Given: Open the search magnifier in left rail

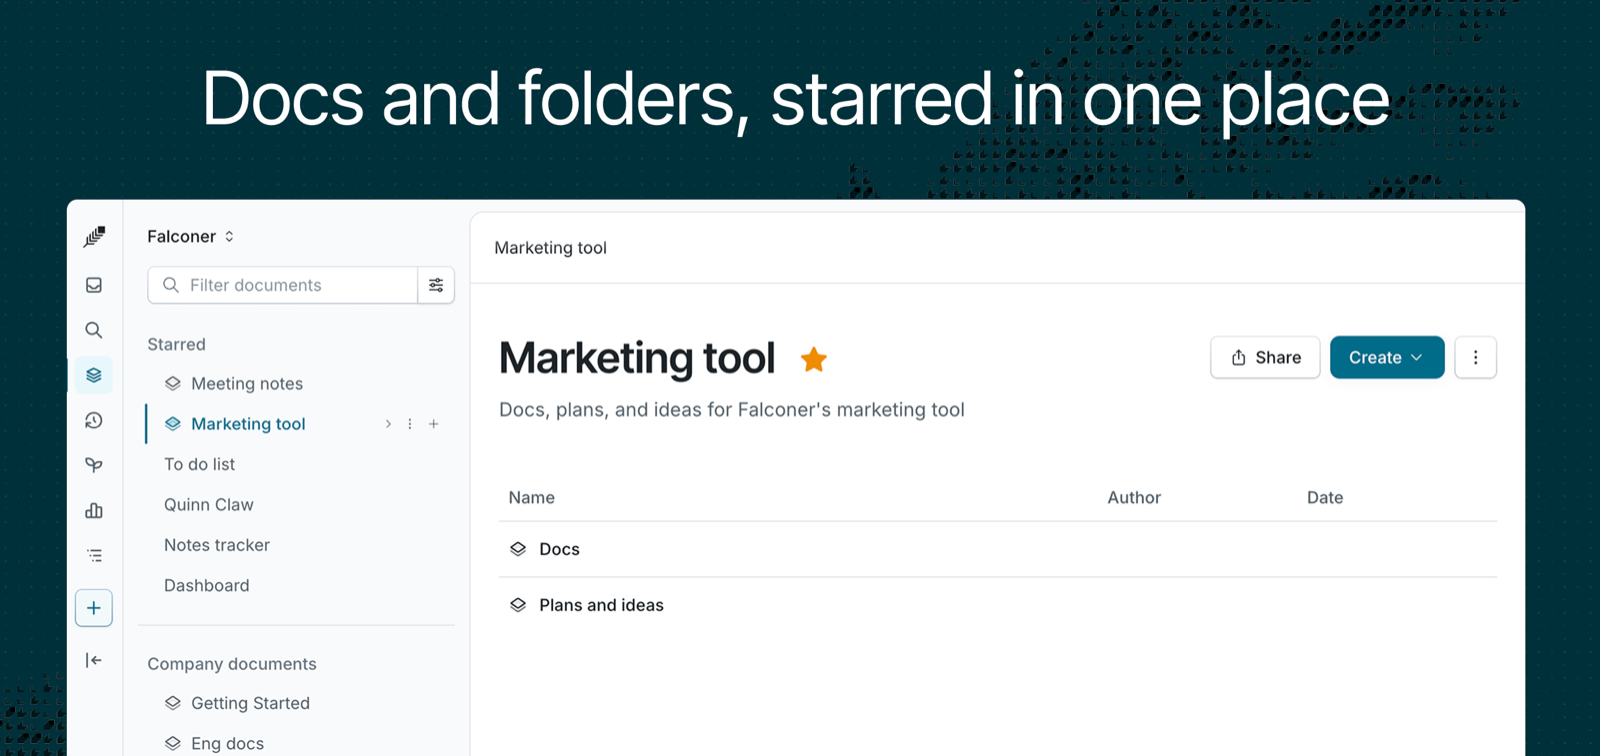Looking at the screenshot, I should [x=94, y=330].
